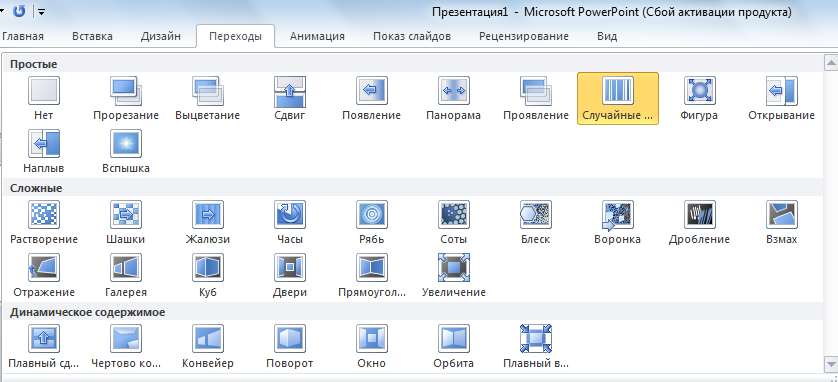
Task: Apply the Вспышка transition
Action: coord(126,151)
